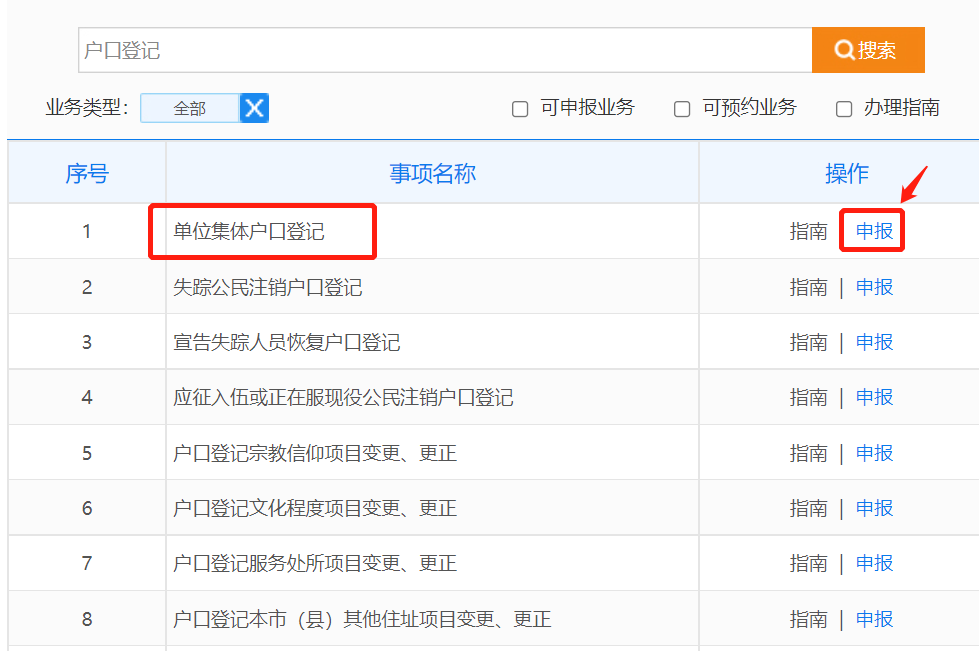
Task: Click 申报 for 户口登记文化程度项目变更
Action: 874,509
